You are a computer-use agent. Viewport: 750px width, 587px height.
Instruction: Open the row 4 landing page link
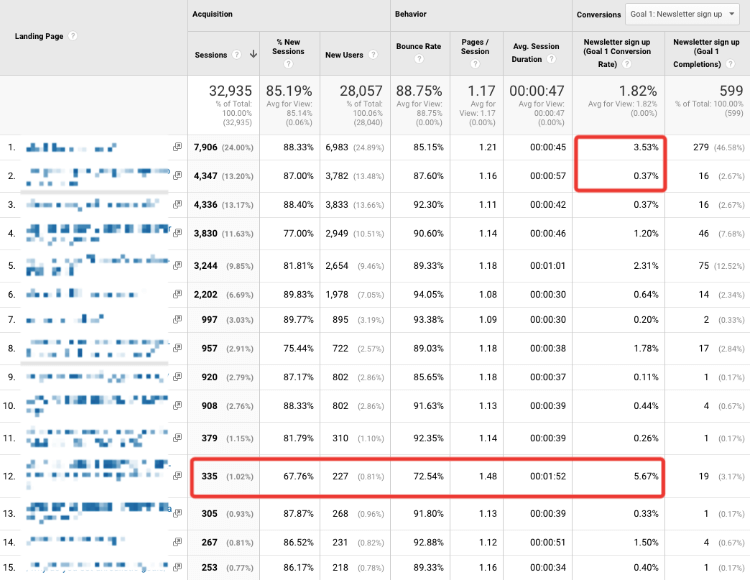click(98, 233)
